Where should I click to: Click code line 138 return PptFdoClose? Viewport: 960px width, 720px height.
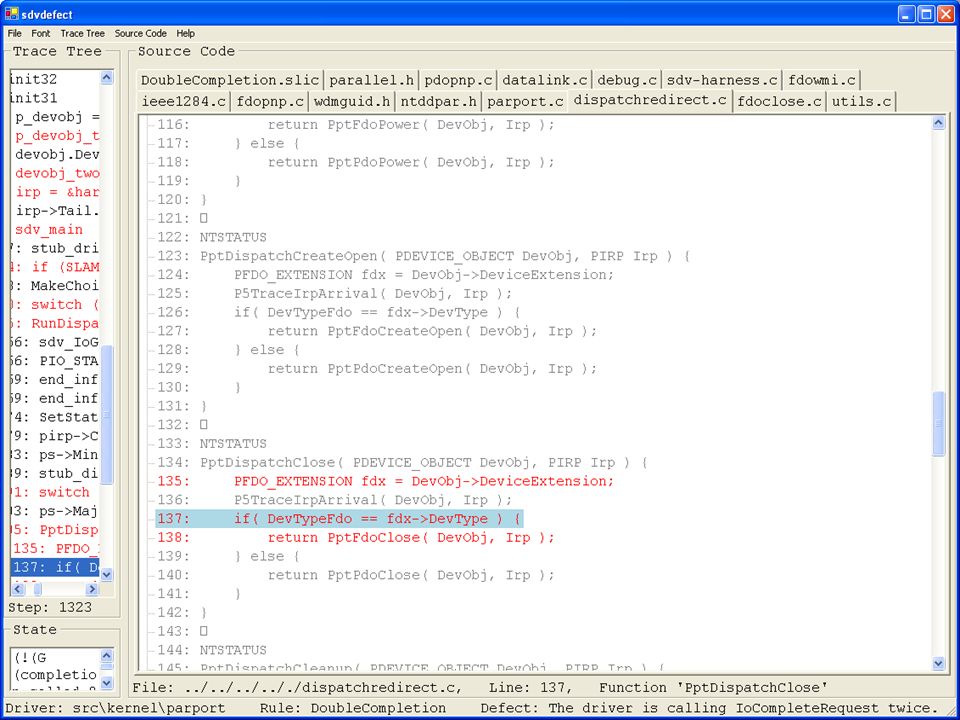click(355, 538)
